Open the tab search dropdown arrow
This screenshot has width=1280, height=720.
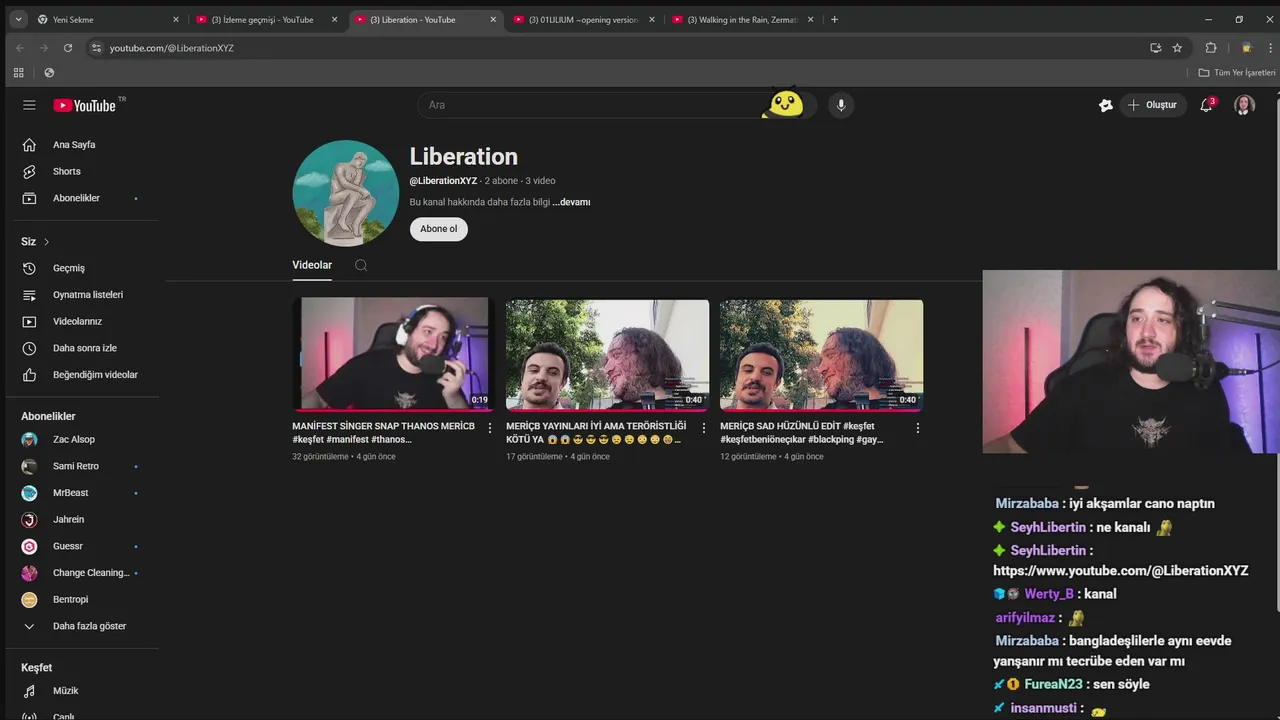[x=17, y=19]
